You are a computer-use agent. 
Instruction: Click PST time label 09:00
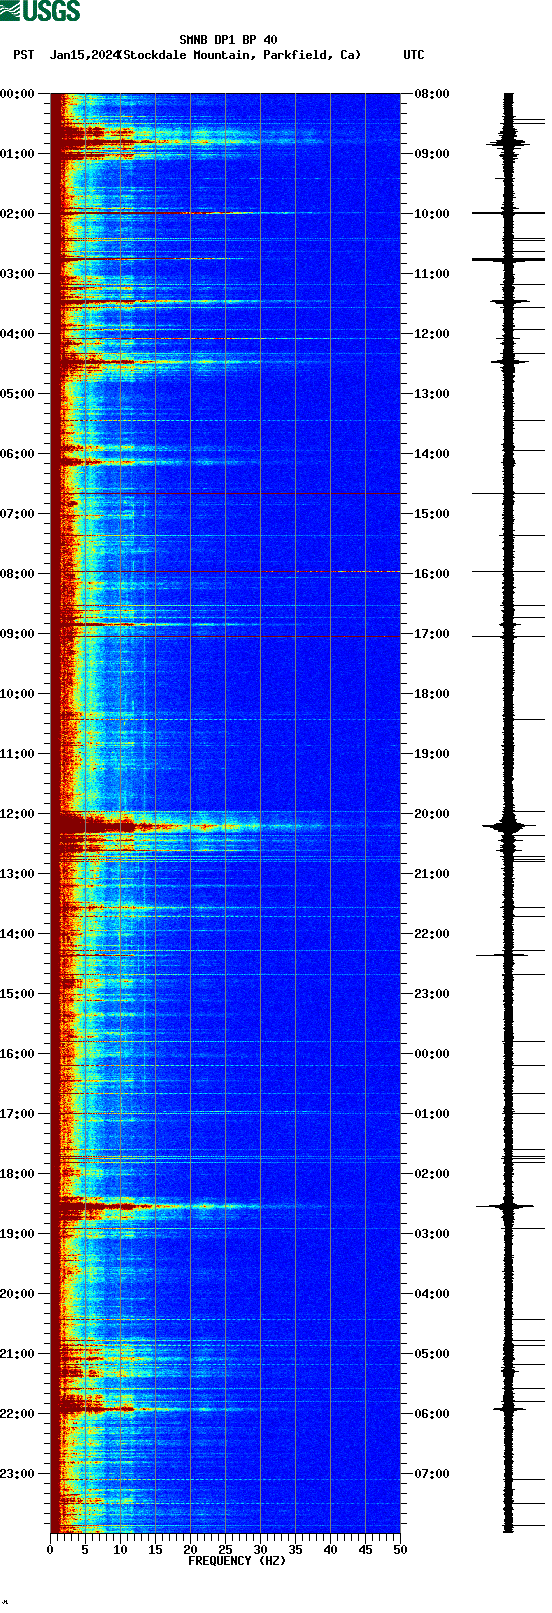pyautogui.click(x=17, y=634)
